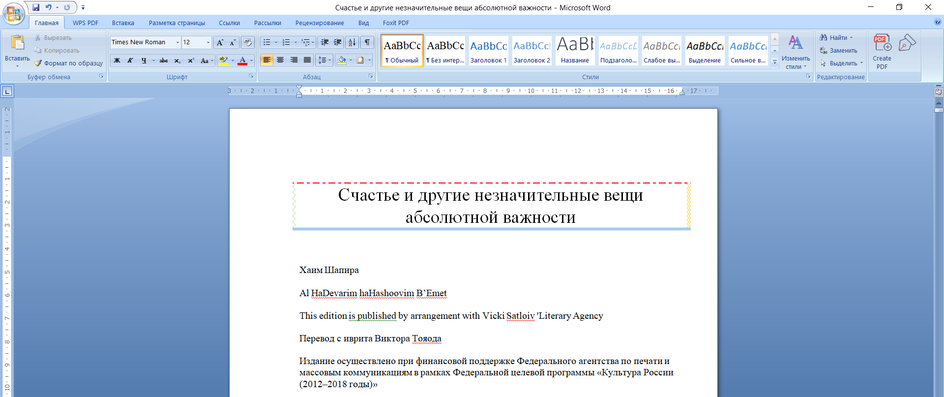Apply the yellow text highlight color
The image size is (944, 397).
point(223,60)
